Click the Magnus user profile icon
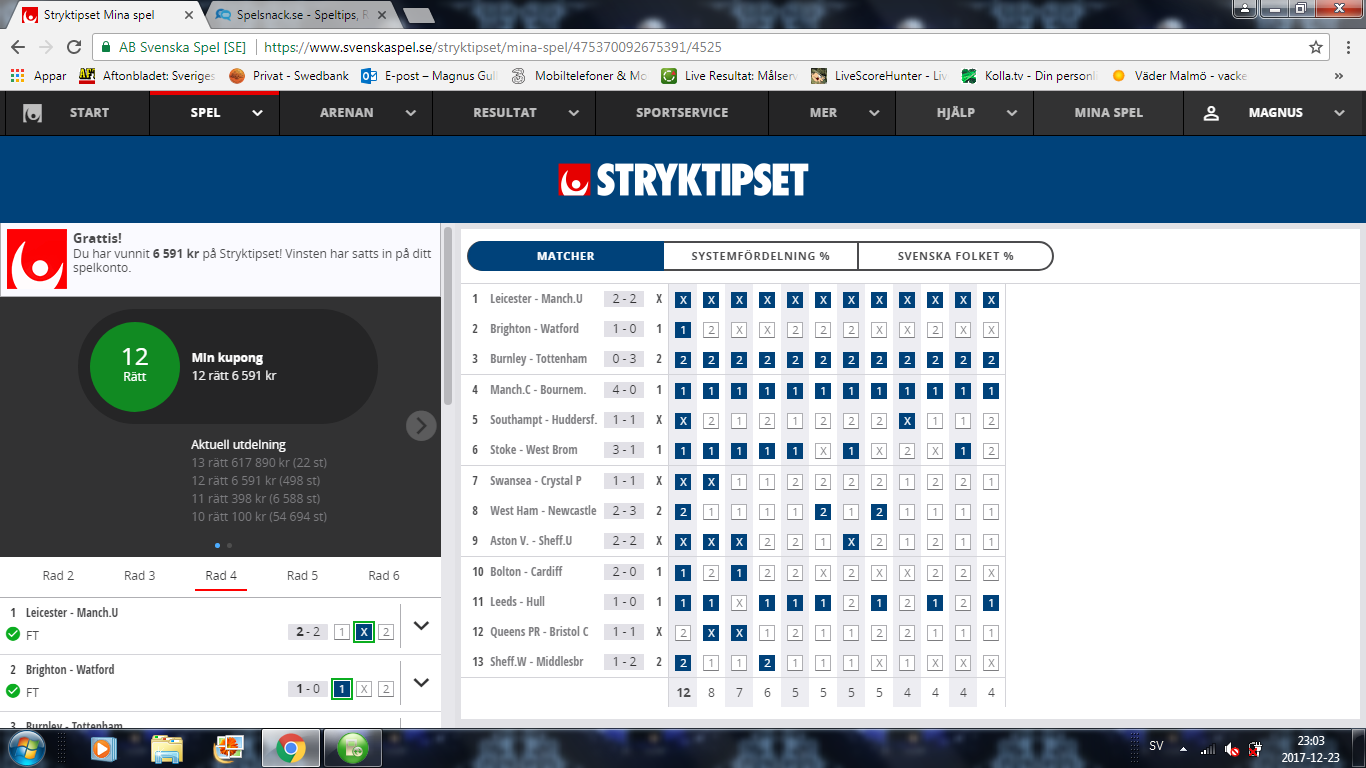 pyautogui.click(x=1211, y=113)
